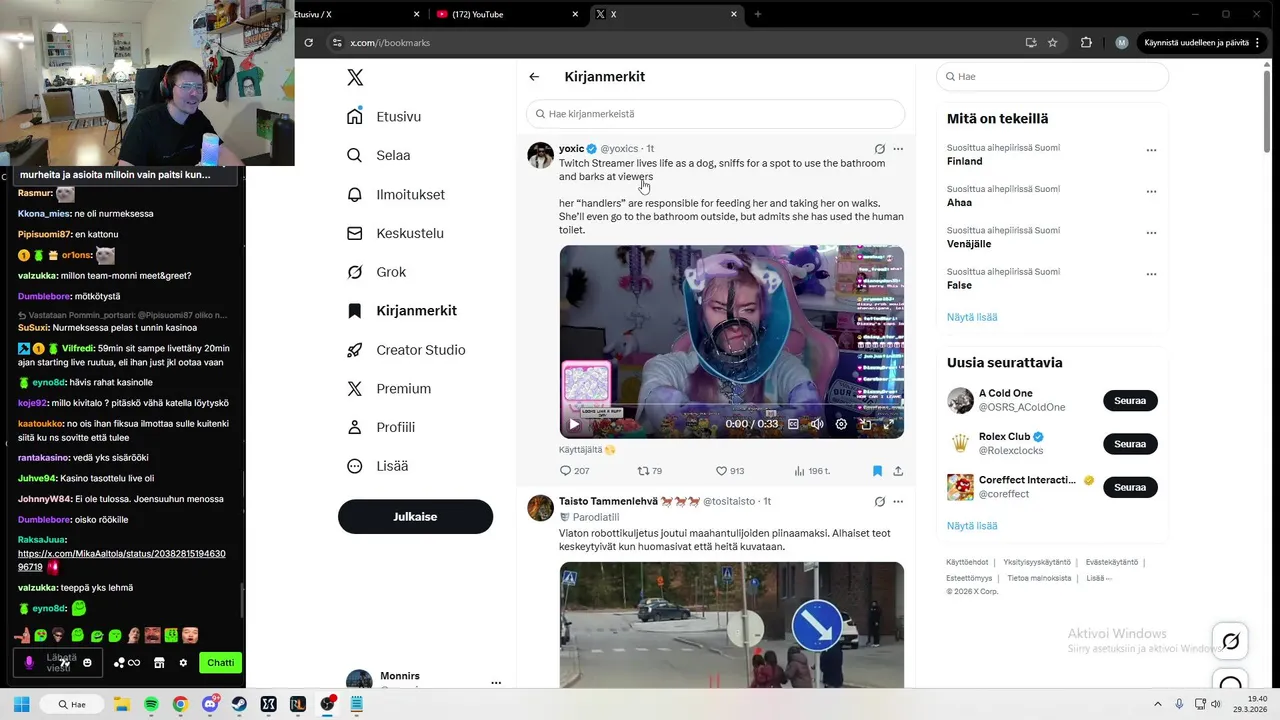Click Grok icon on Taisto Tammenlehvä post

(x=880, y=502)
